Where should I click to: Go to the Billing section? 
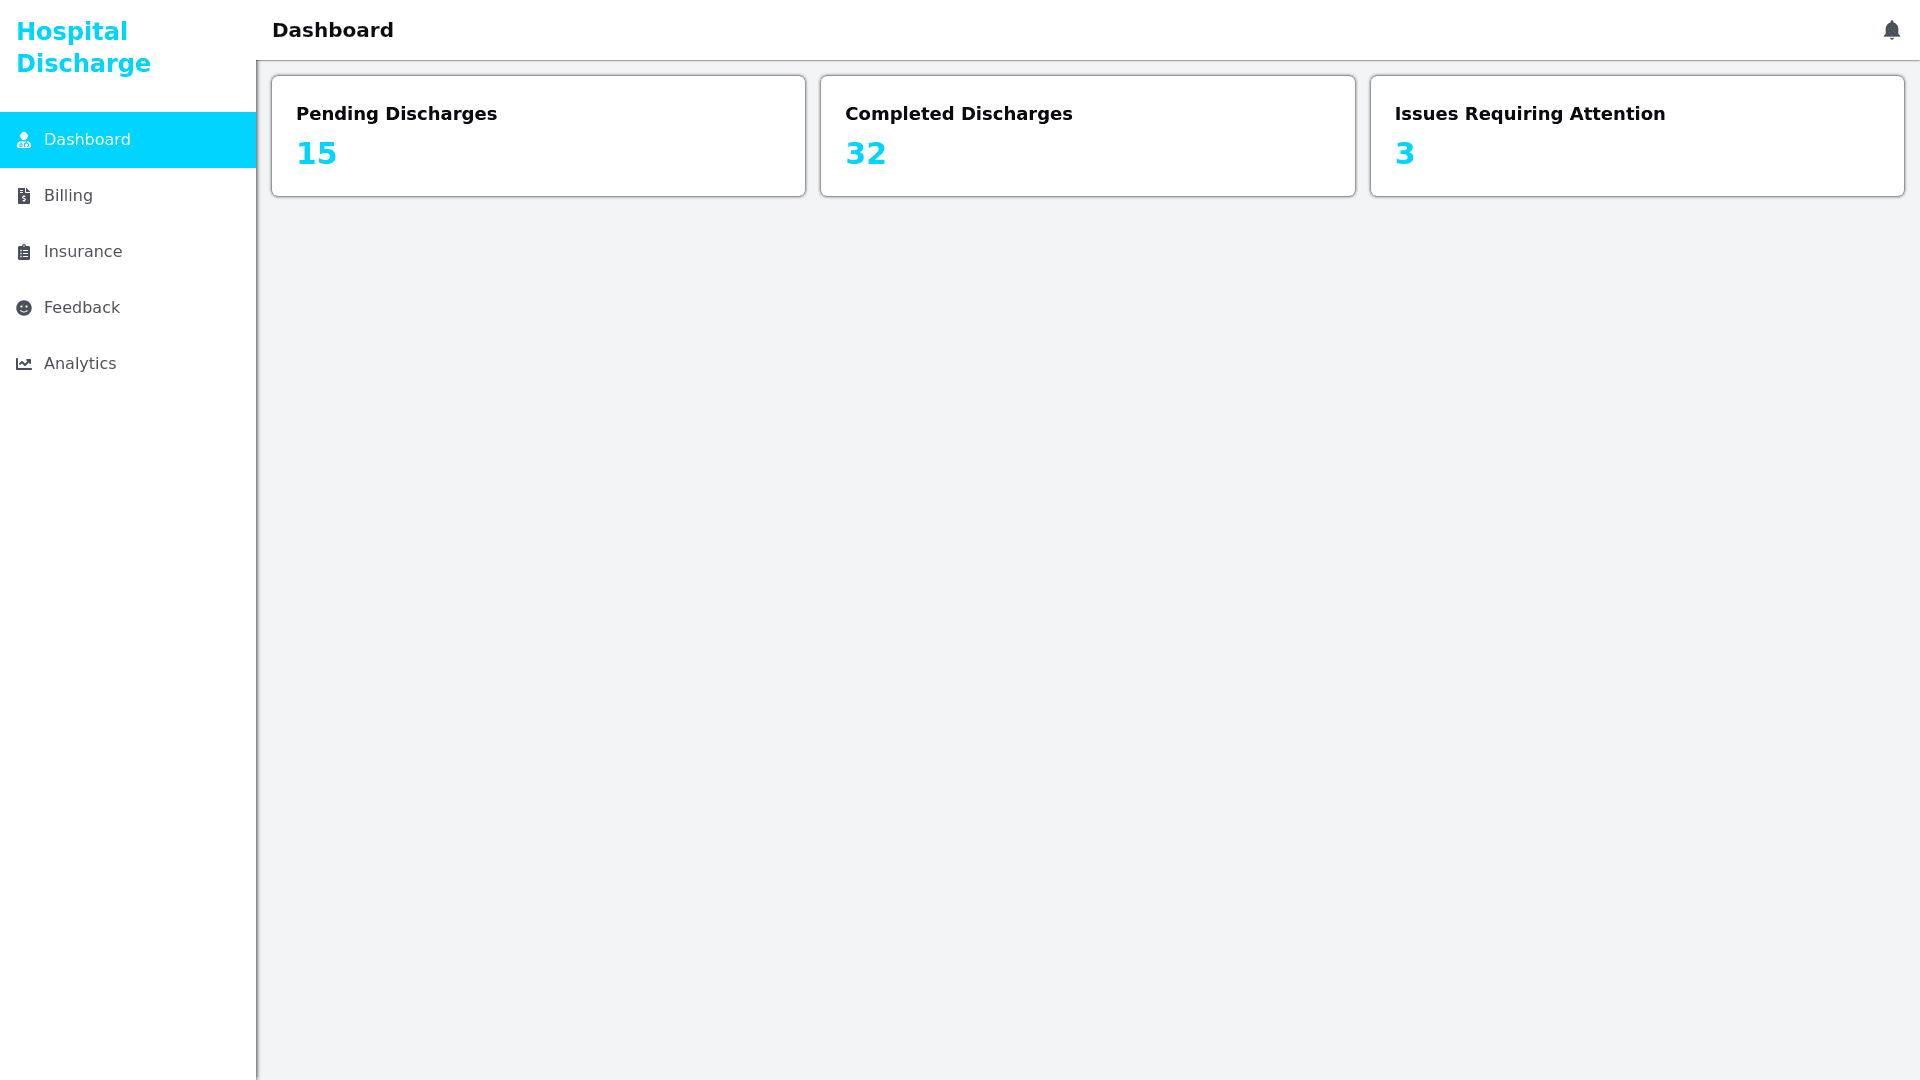(68, 196)
